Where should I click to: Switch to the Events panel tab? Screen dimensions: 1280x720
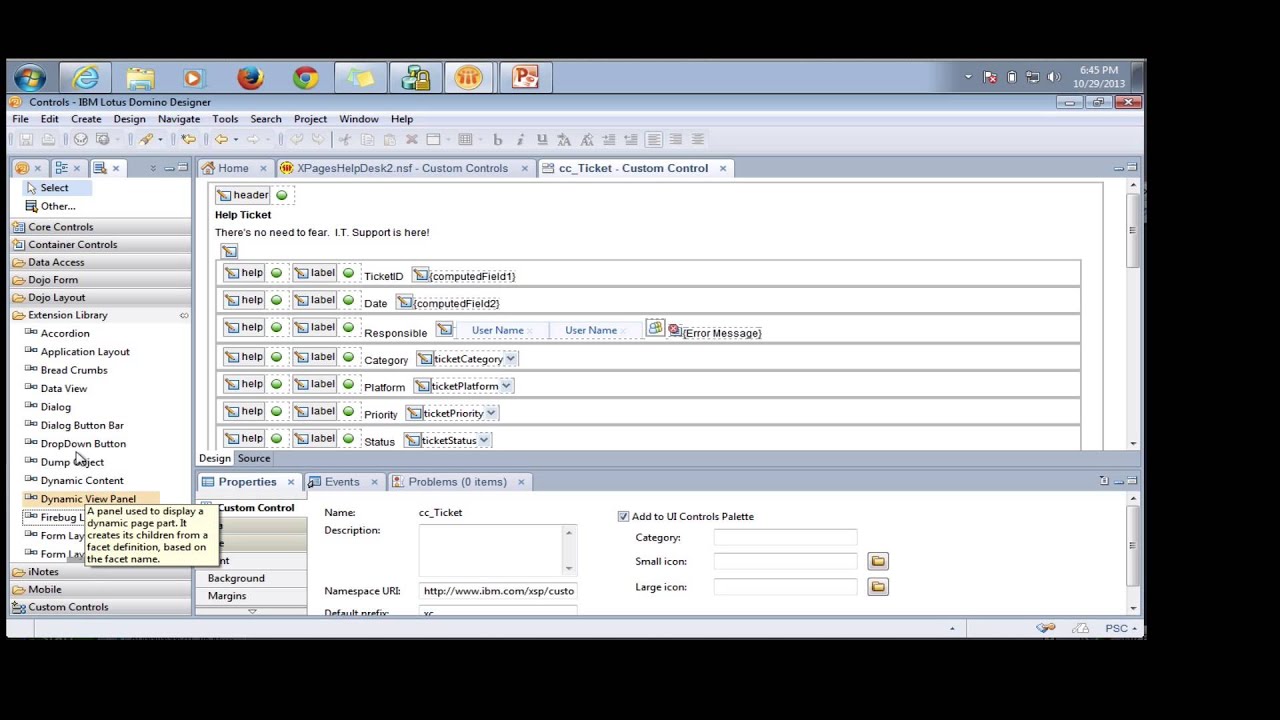coord(341,482)
